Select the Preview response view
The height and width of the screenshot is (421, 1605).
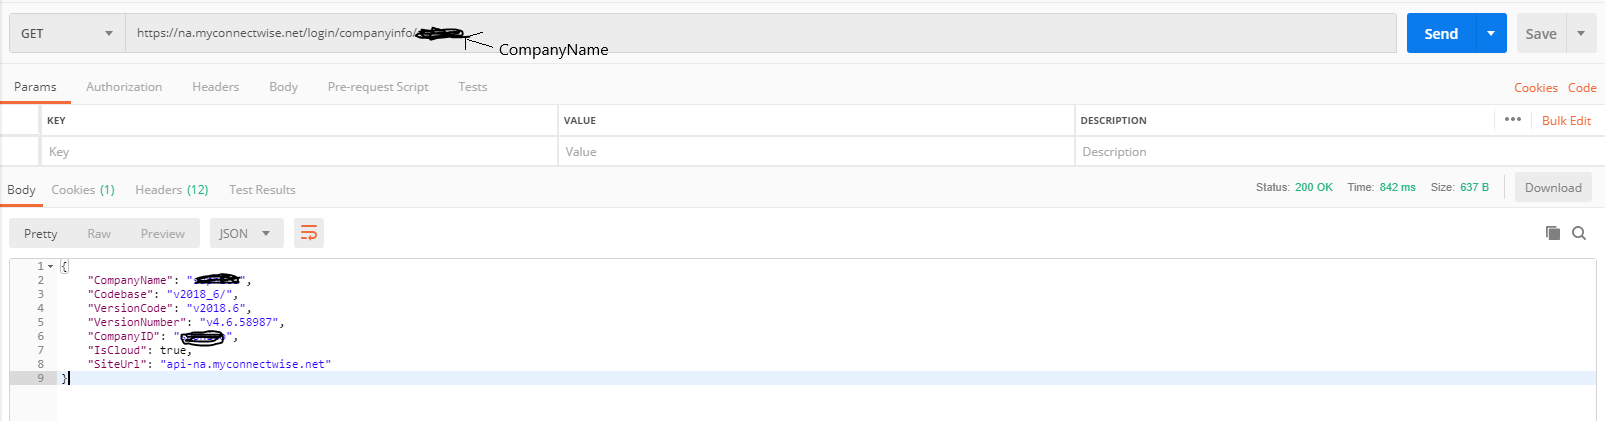click(162, 233)
